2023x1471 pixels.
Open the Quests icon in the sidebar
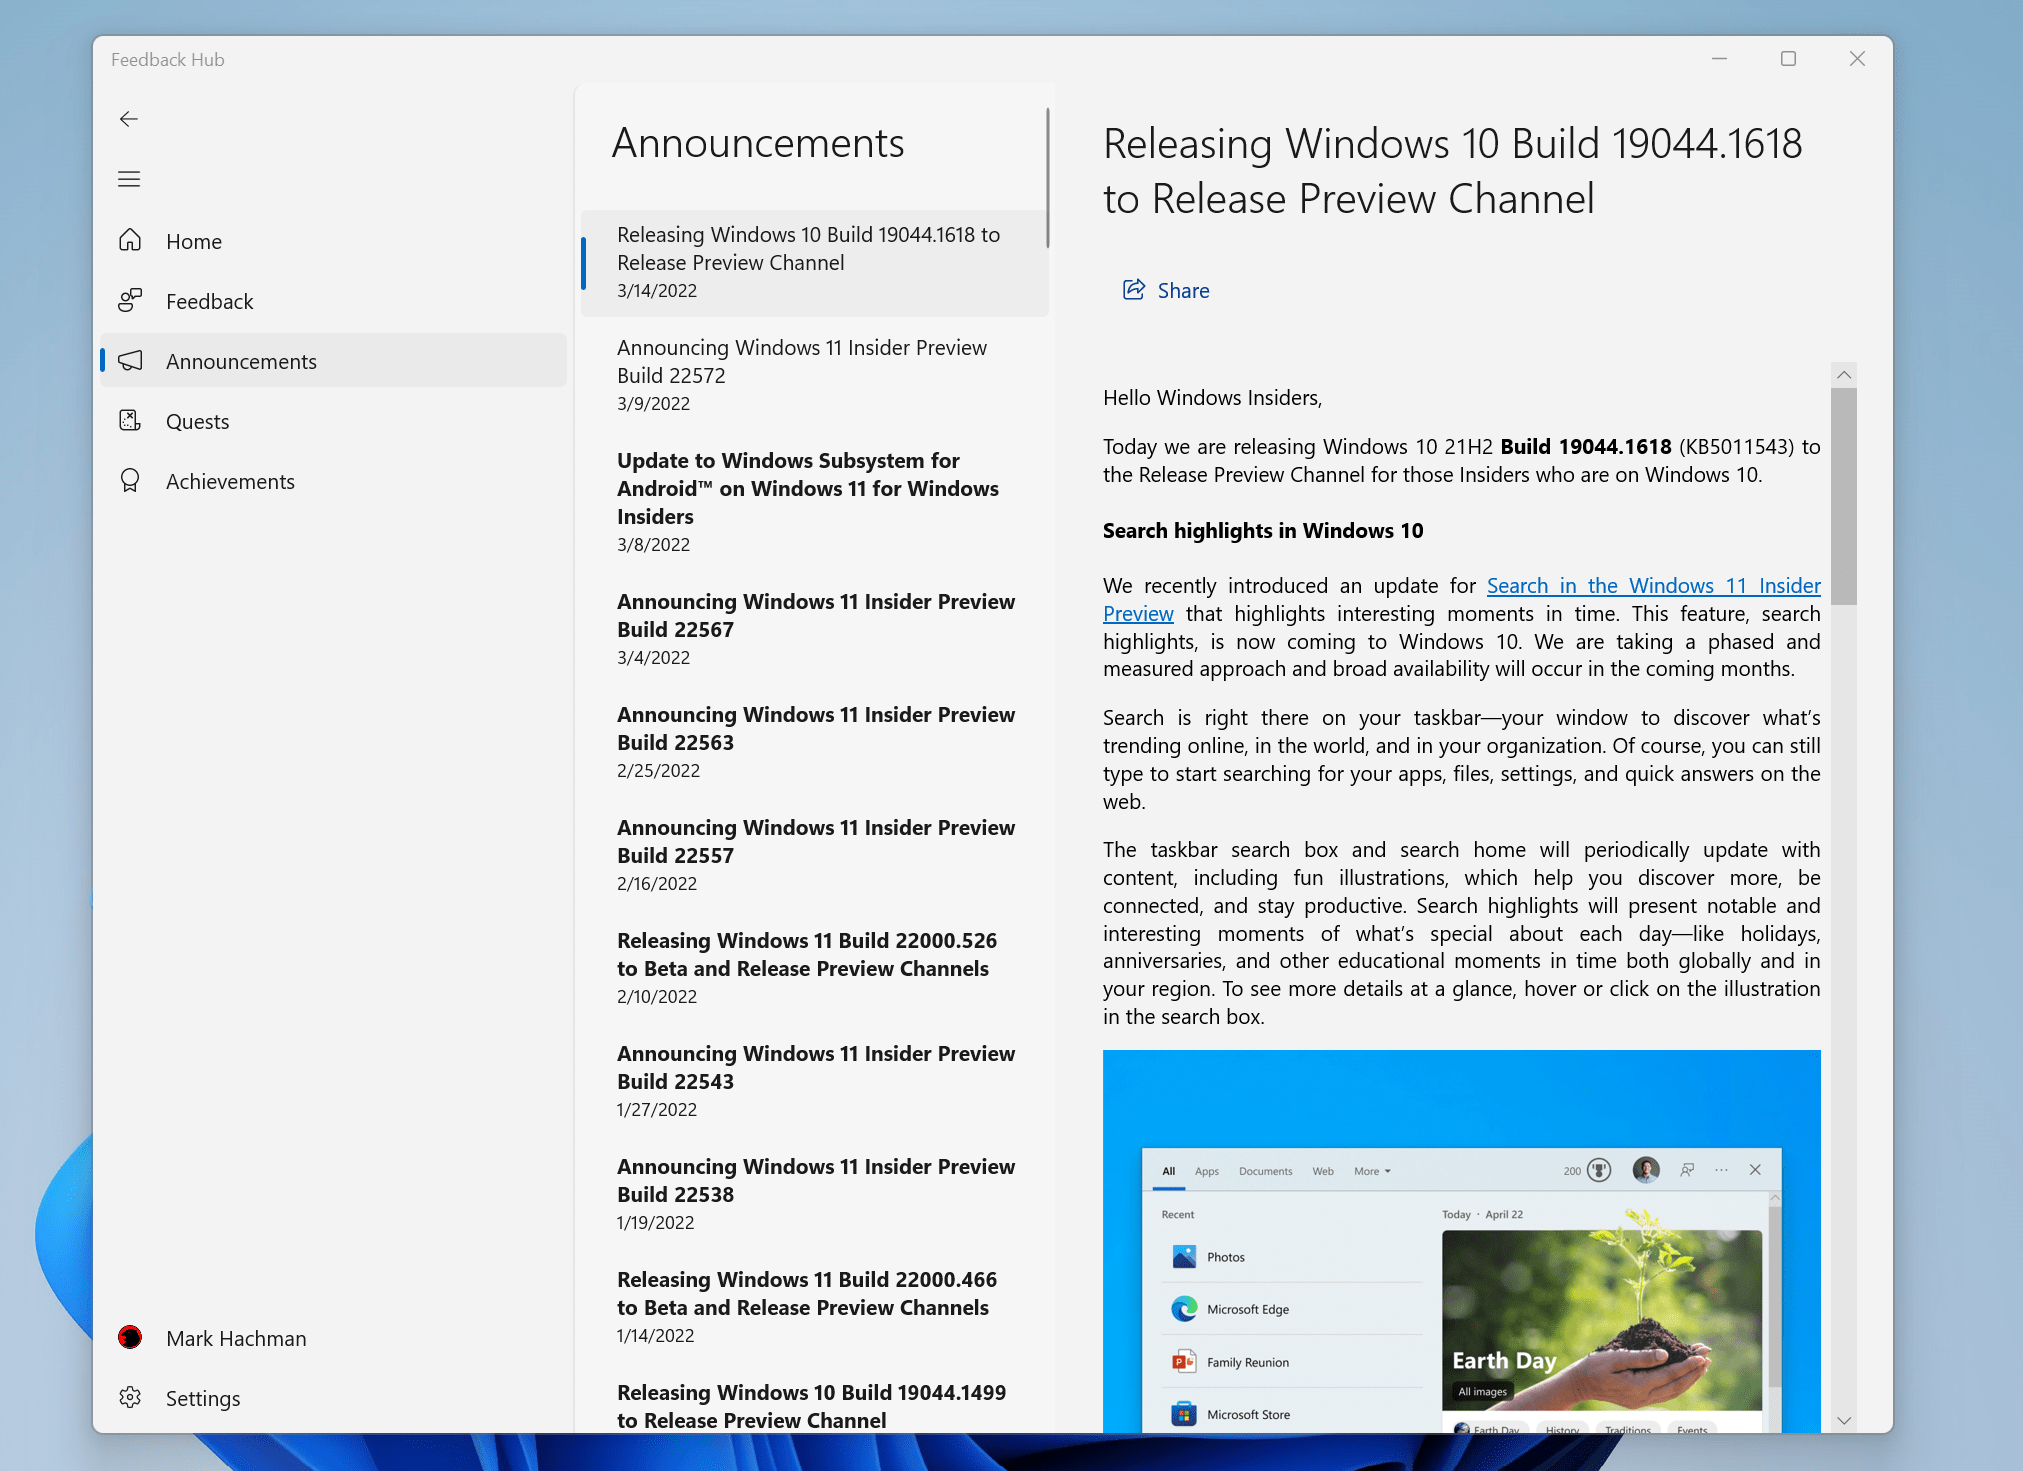(130, 420)
